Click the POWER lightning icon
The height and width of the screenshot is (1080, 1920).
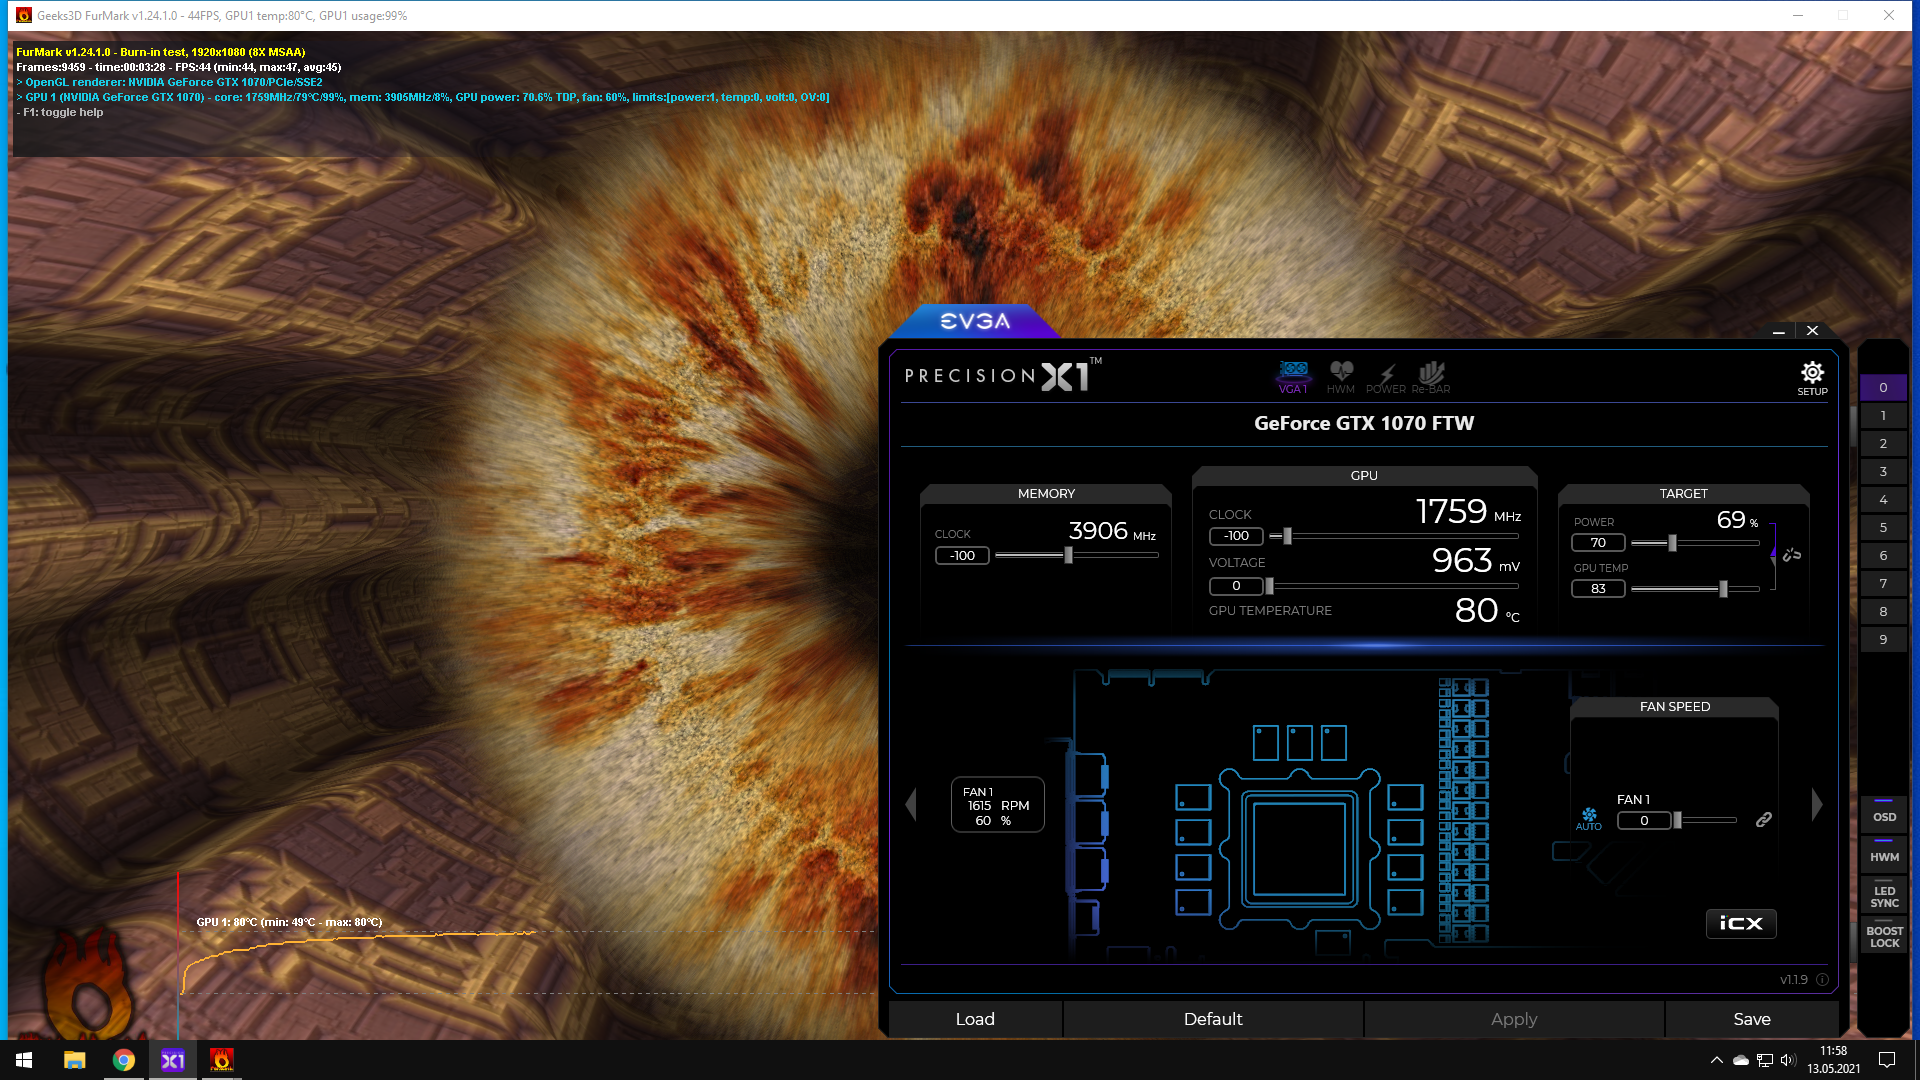pyautogui.click(x=1386, y=376)
